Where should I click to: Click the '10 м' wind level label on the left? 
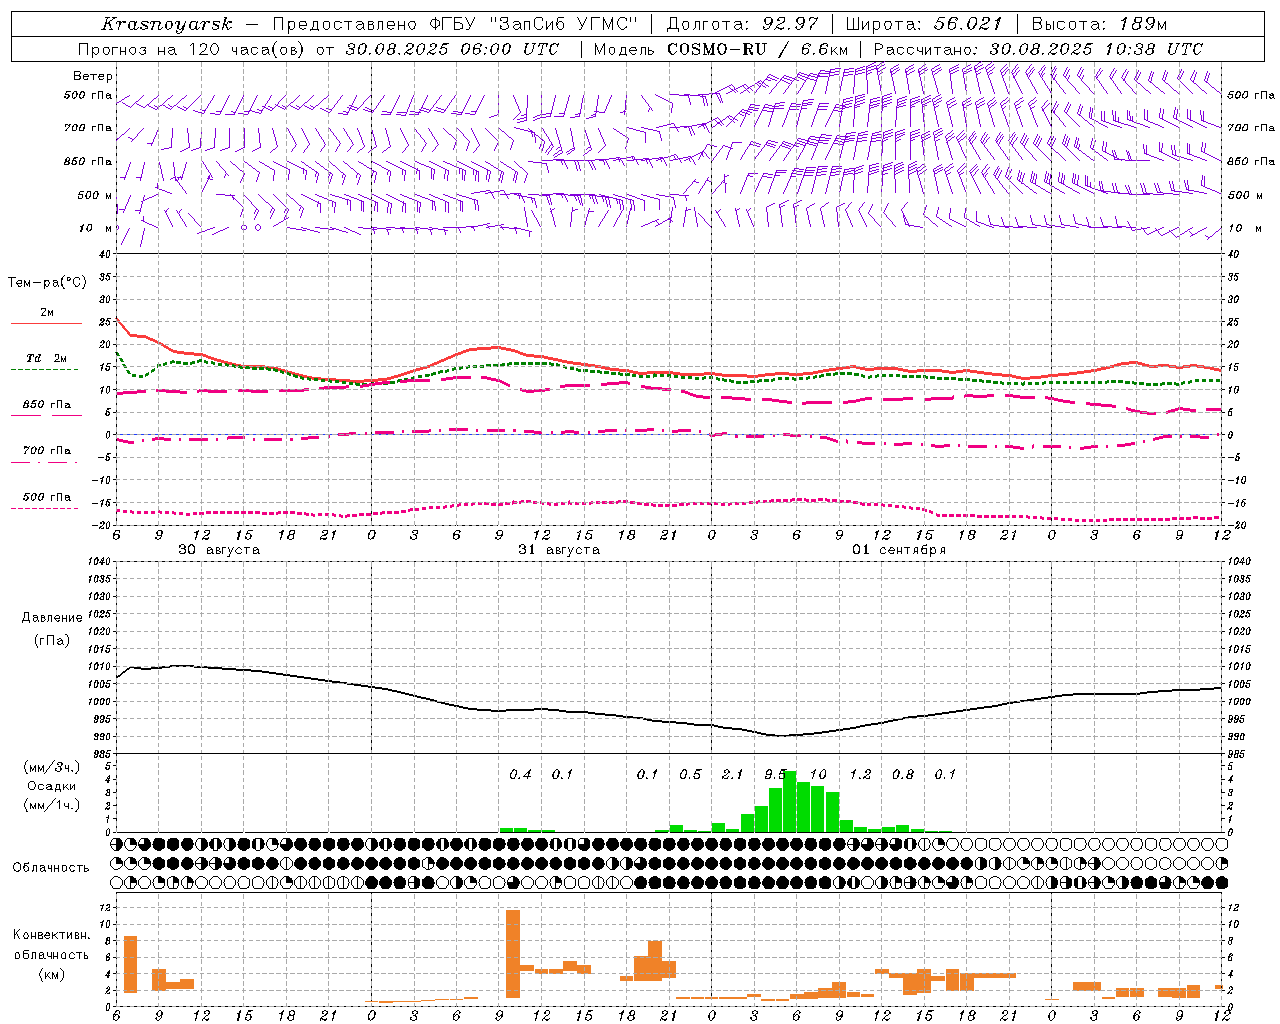(96, 228)
